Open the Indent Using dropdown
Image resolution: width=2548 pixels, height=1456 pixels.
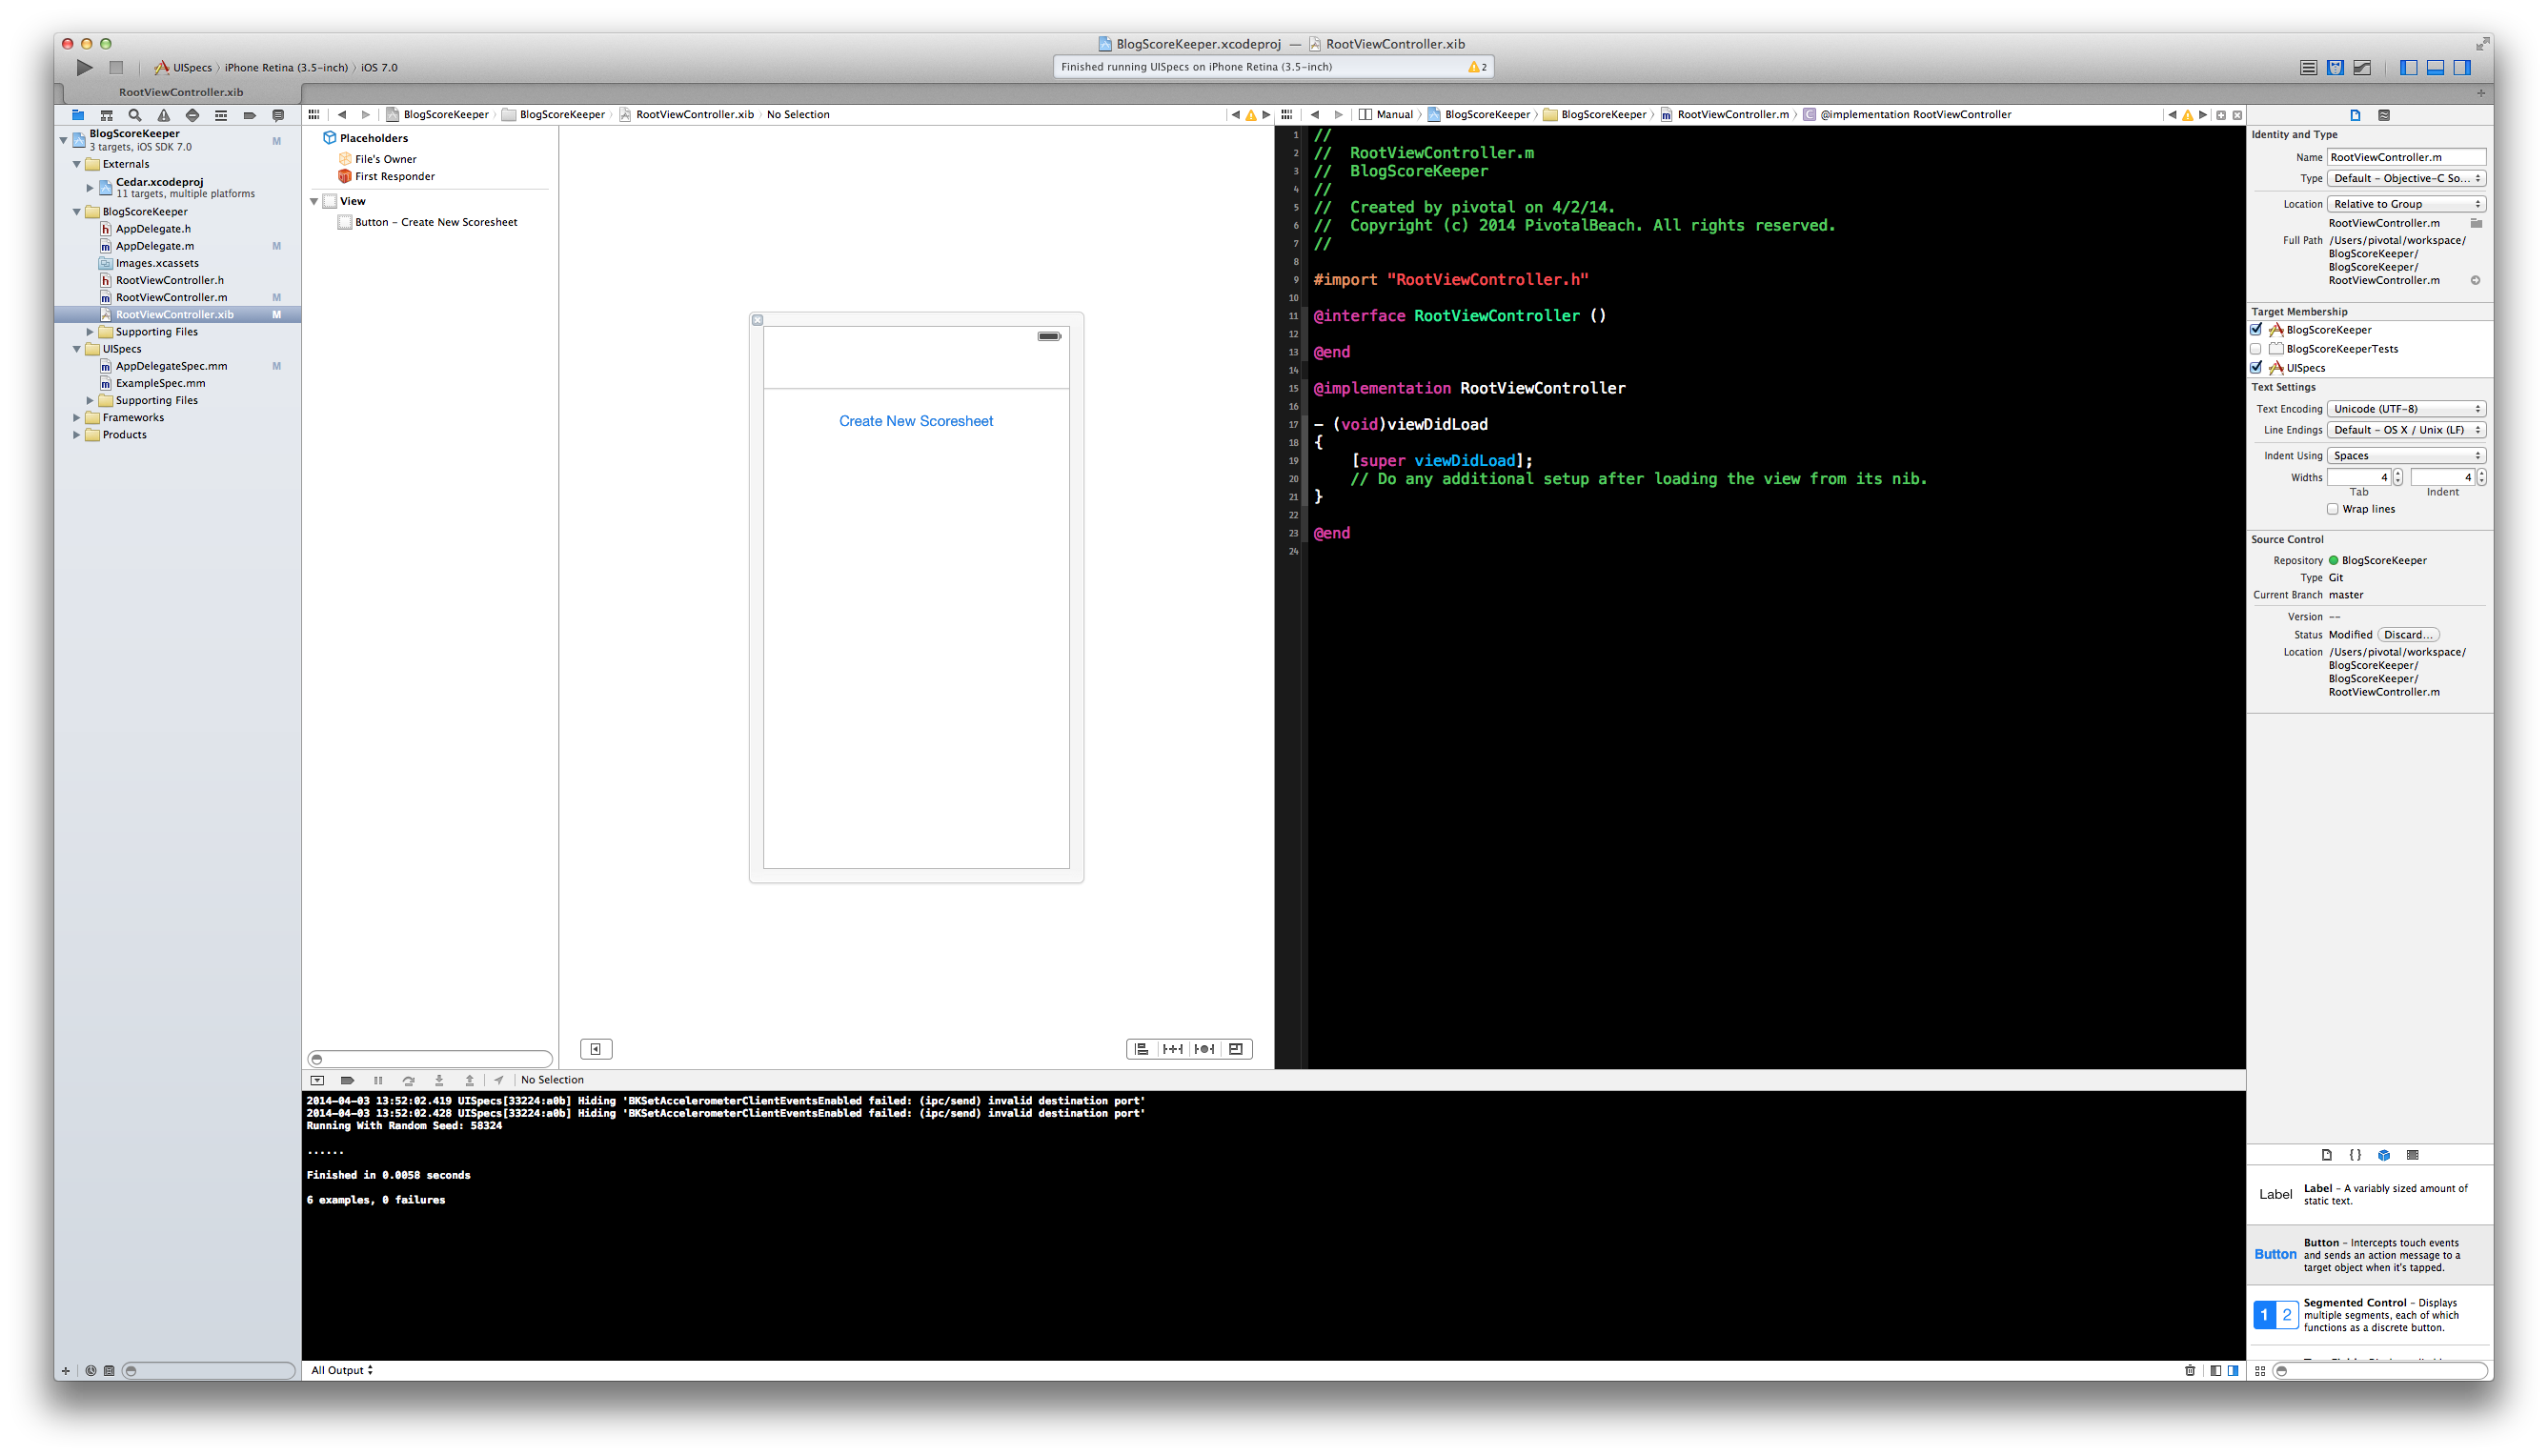(x=2406, y=456)
